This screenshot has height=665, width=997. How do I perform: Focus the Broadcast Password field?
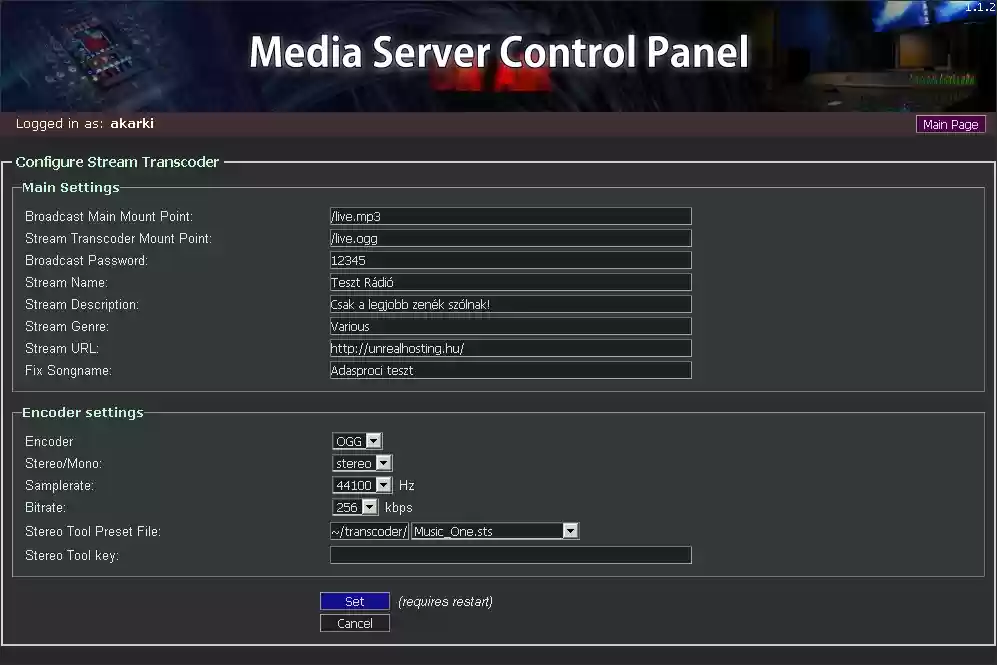pyautogui.click(x=511, y=260)
